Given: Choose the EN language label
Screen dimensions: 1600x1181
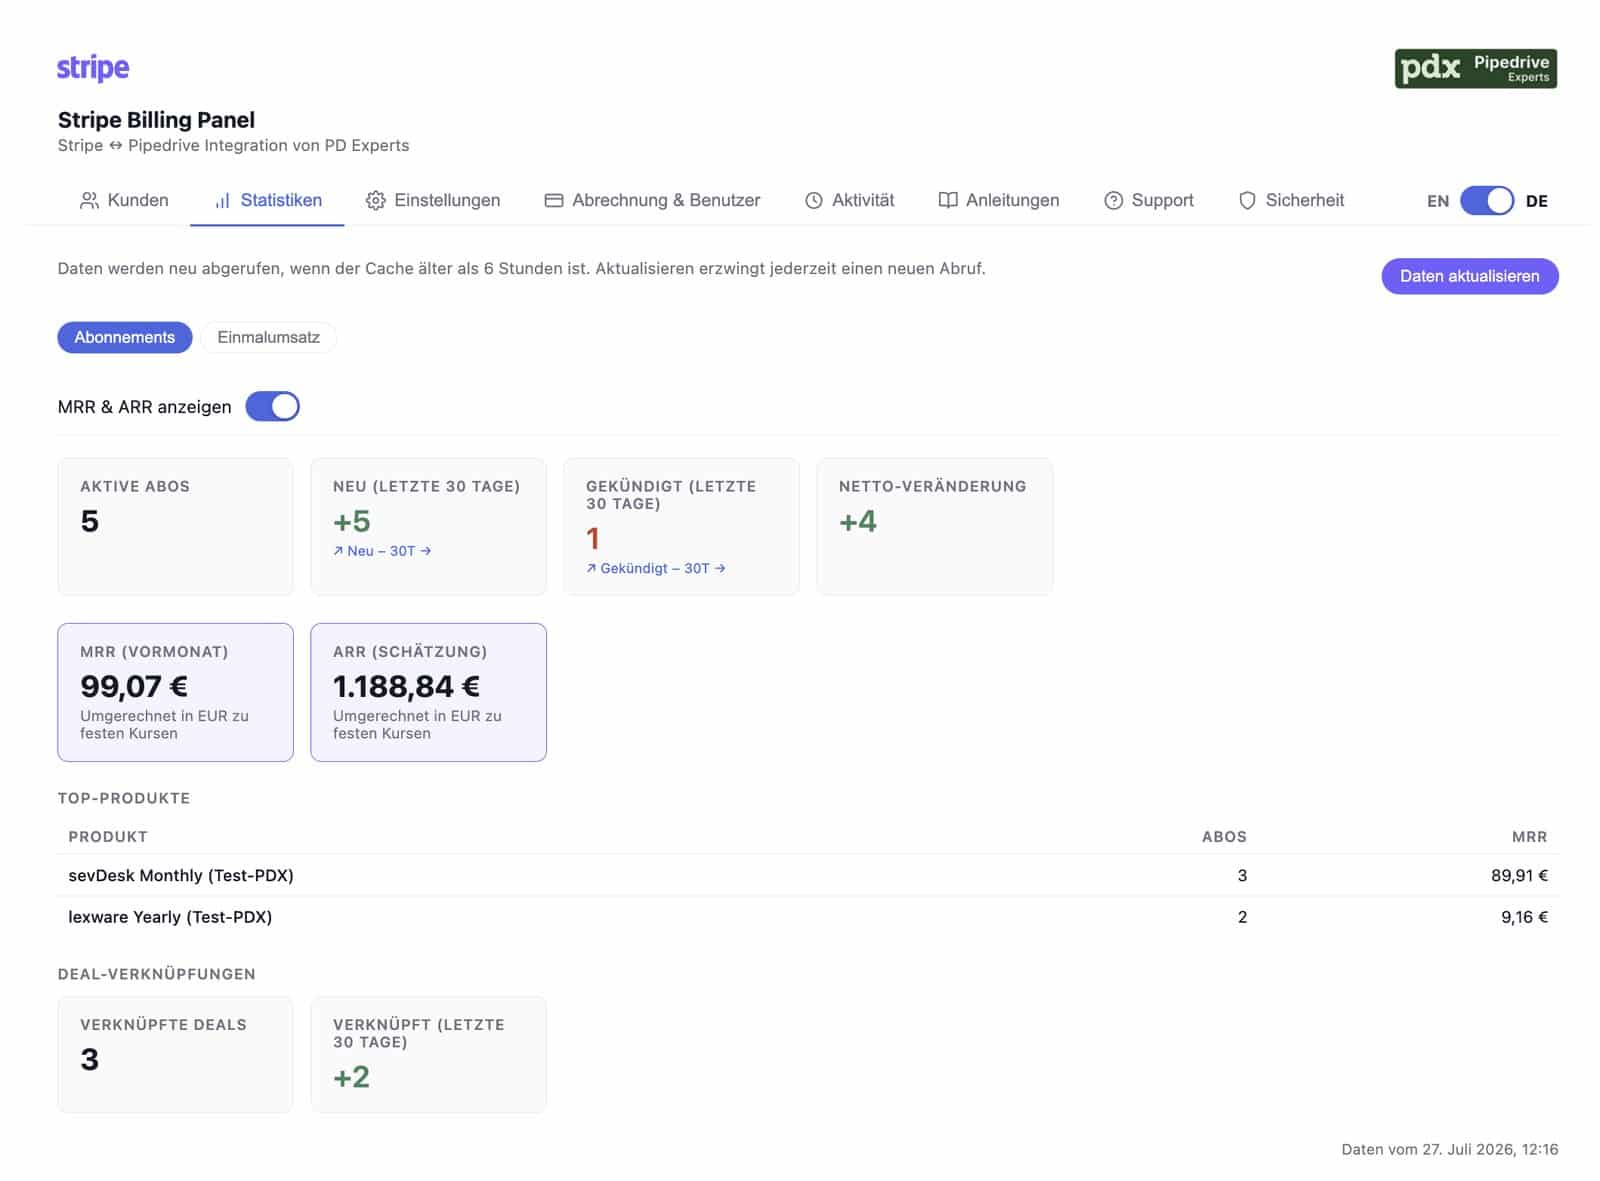Looking at the screenshot, I should (1438, 201).
